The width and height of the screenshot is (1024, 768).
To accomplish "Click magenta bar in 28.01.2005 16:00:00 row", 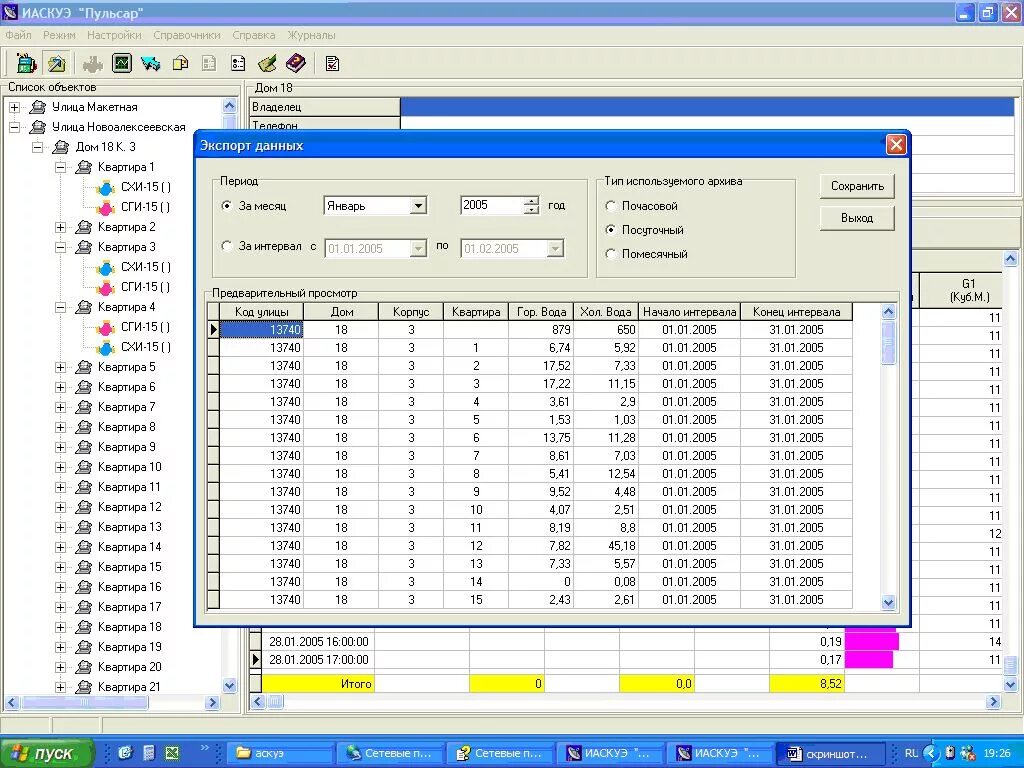I will 872,642.
